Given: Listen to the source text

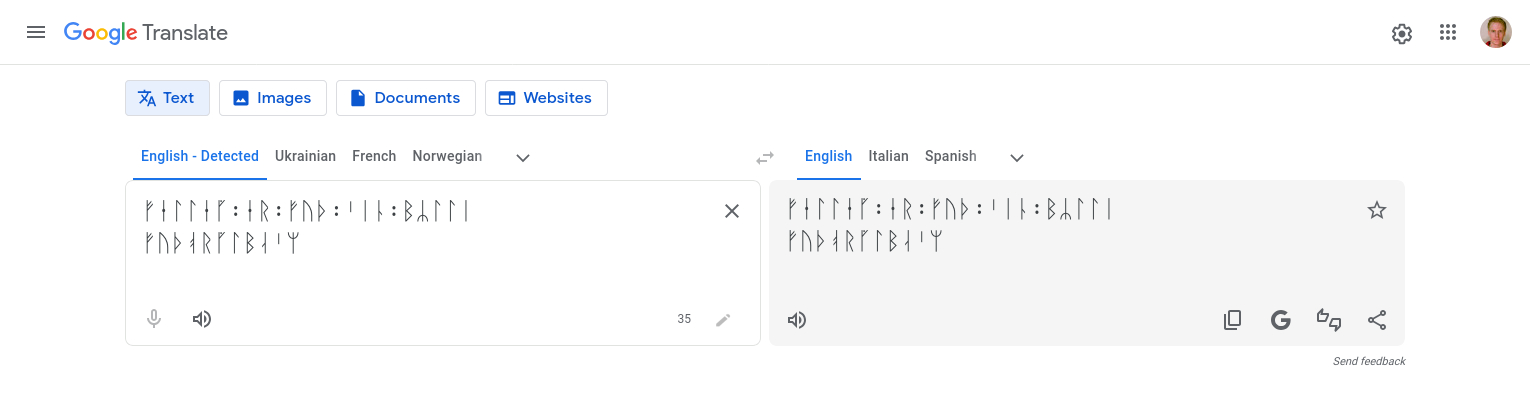Looking at the screenshot, I should tap(202, 319).
